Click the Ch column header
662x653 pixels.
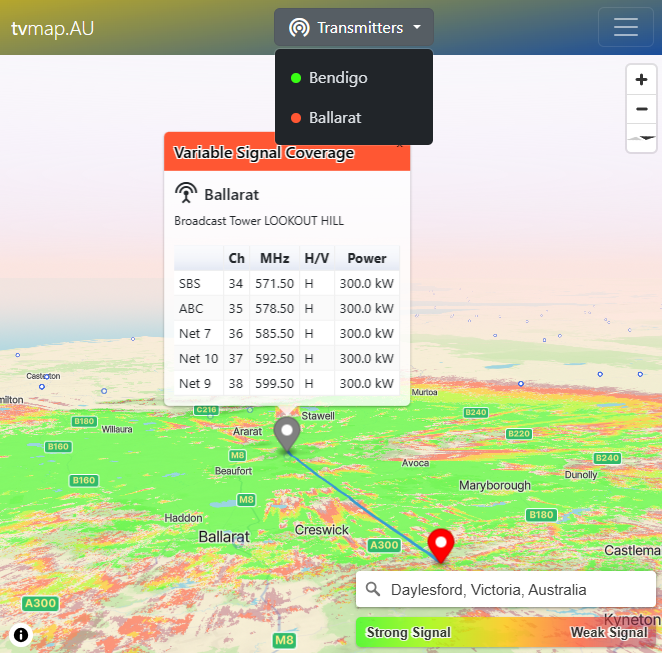tap(236, 258)
